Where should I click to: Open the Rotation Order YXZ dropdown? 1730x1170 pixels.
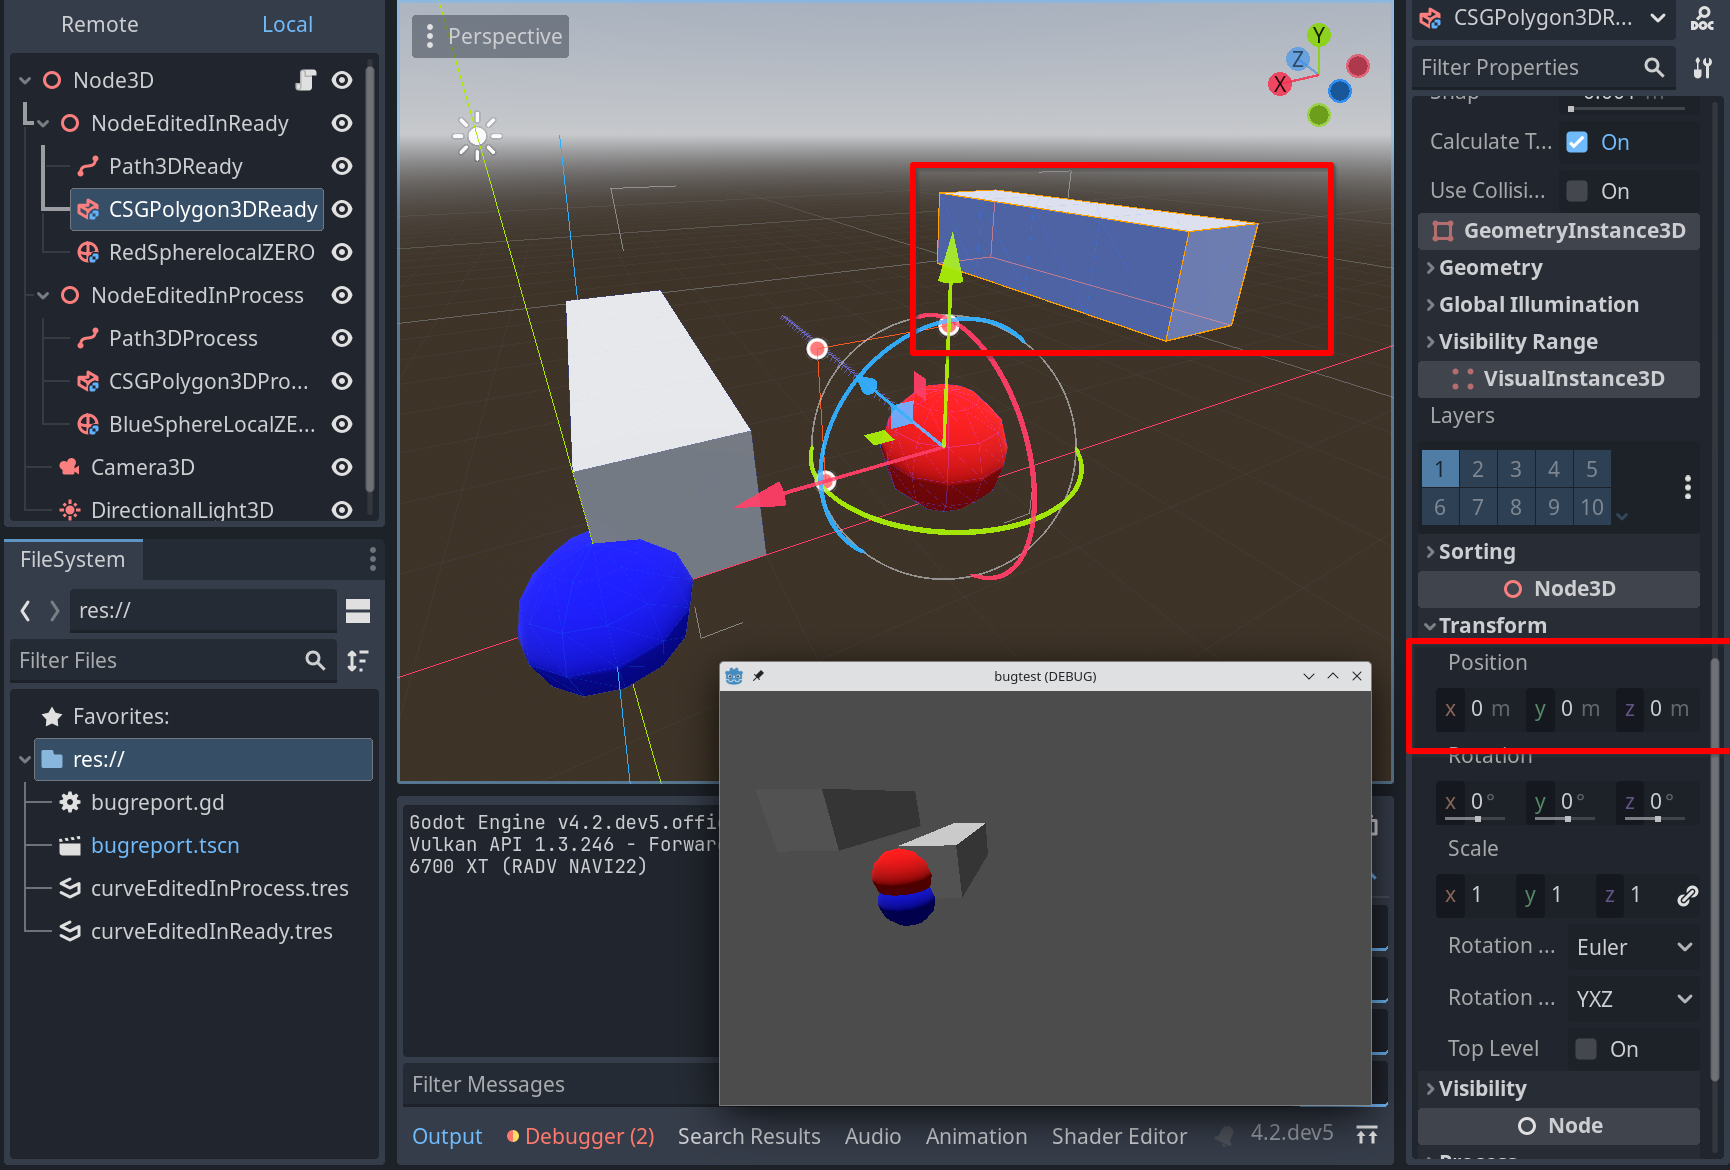(x=1633, y=999)
